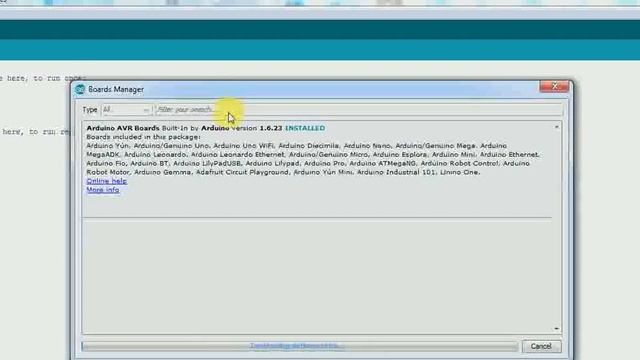Close the Boards Manager dialog
Viewport: 640px width, 360px height.
click(x=554, y=86)
